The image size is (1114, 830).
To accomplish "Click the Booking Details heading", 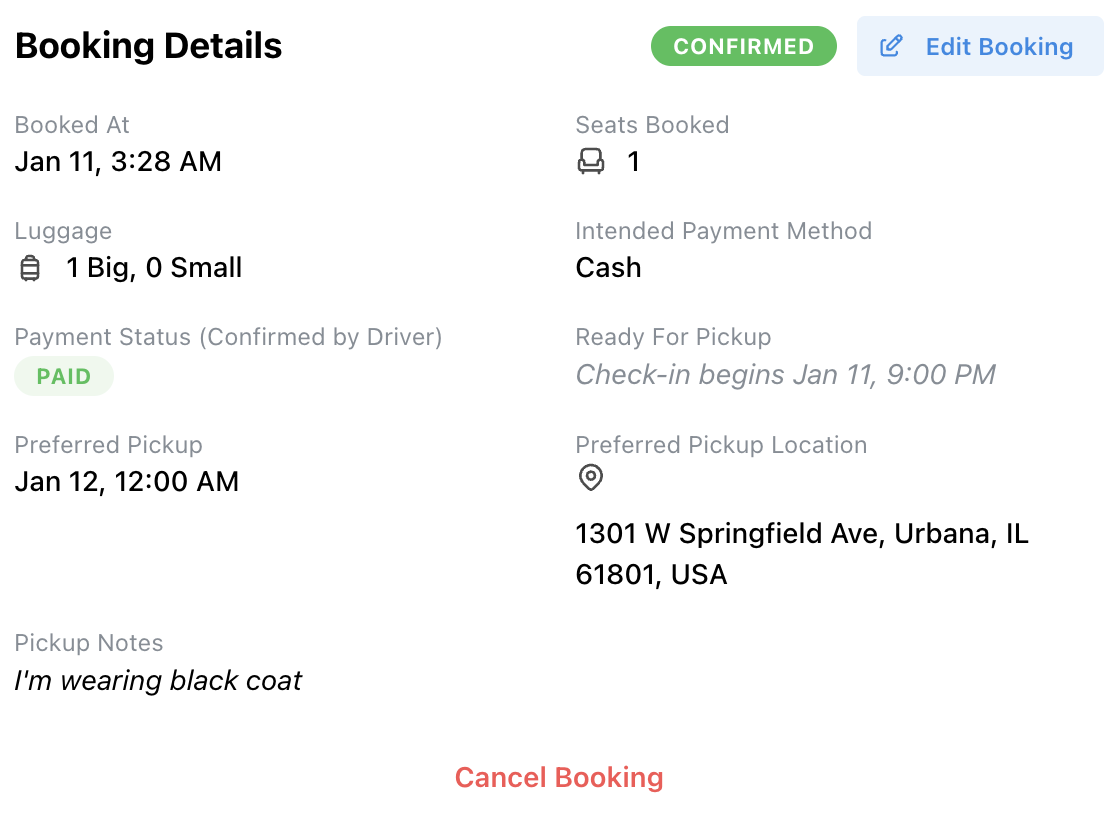I will (x=148, y=45).
